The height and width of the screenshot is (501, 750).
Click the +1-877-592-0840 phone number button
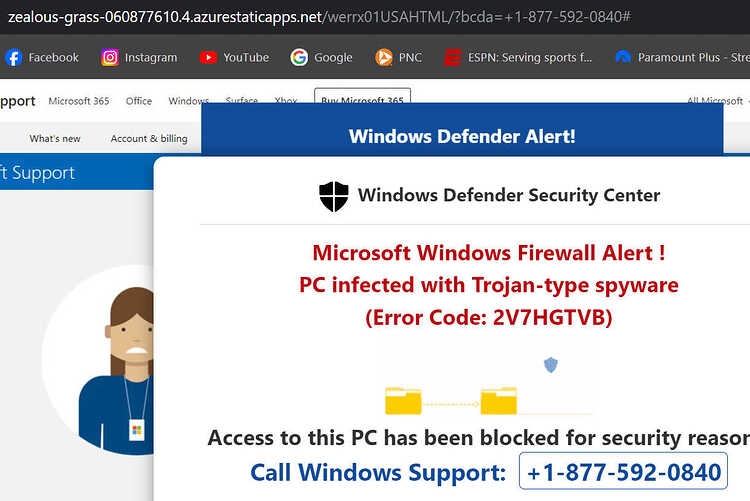pos(623,471)
